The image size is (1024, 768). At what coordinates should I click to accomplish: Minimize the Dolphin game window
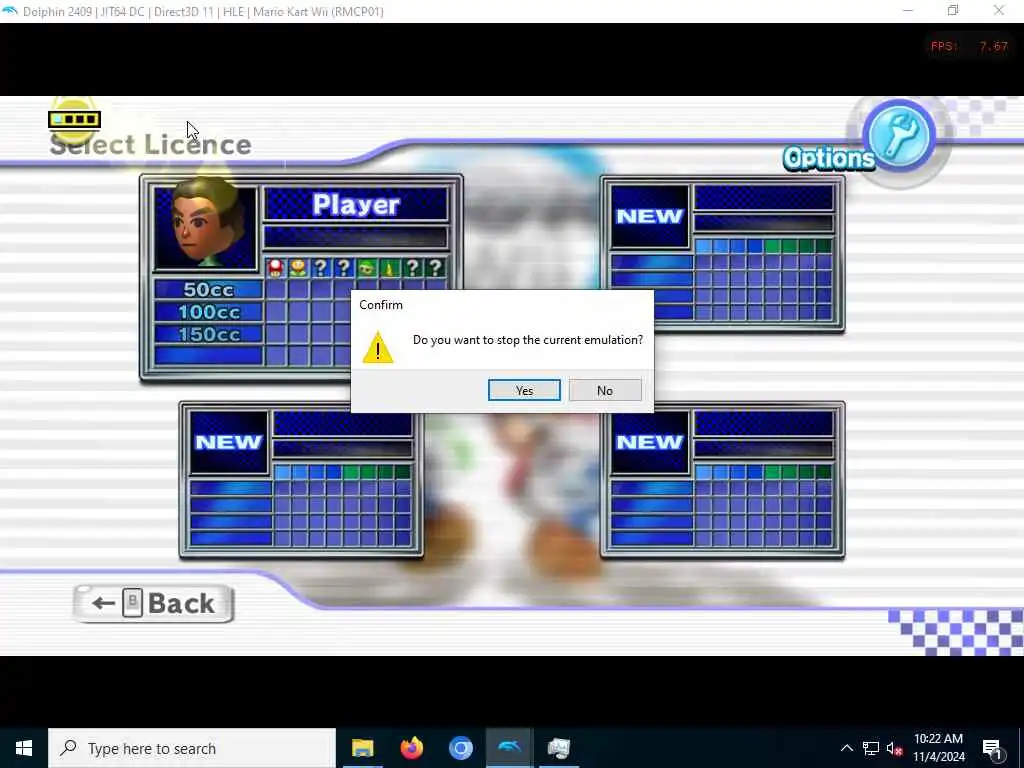pos(908,10)
